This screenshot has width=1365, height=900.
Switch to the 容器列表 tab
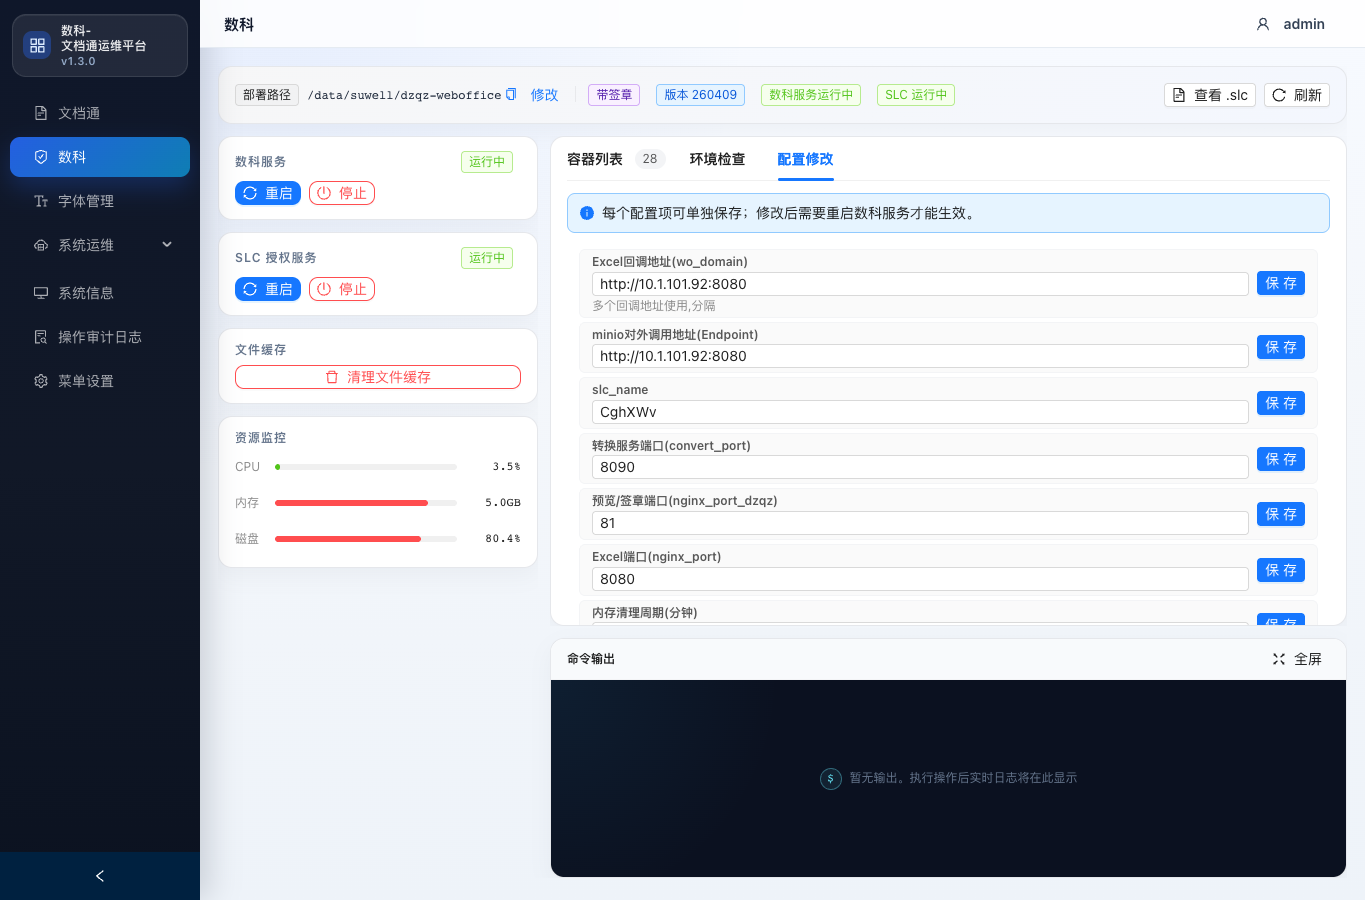point(595,159)
